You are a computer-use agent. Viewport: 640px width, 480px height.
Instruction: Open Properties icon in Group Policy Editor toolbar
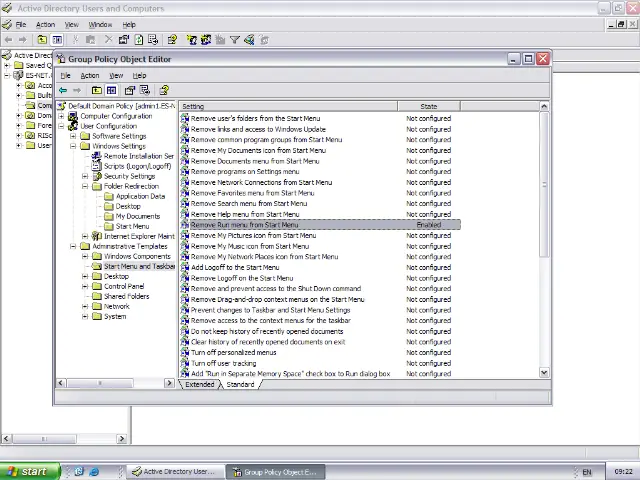130,90
